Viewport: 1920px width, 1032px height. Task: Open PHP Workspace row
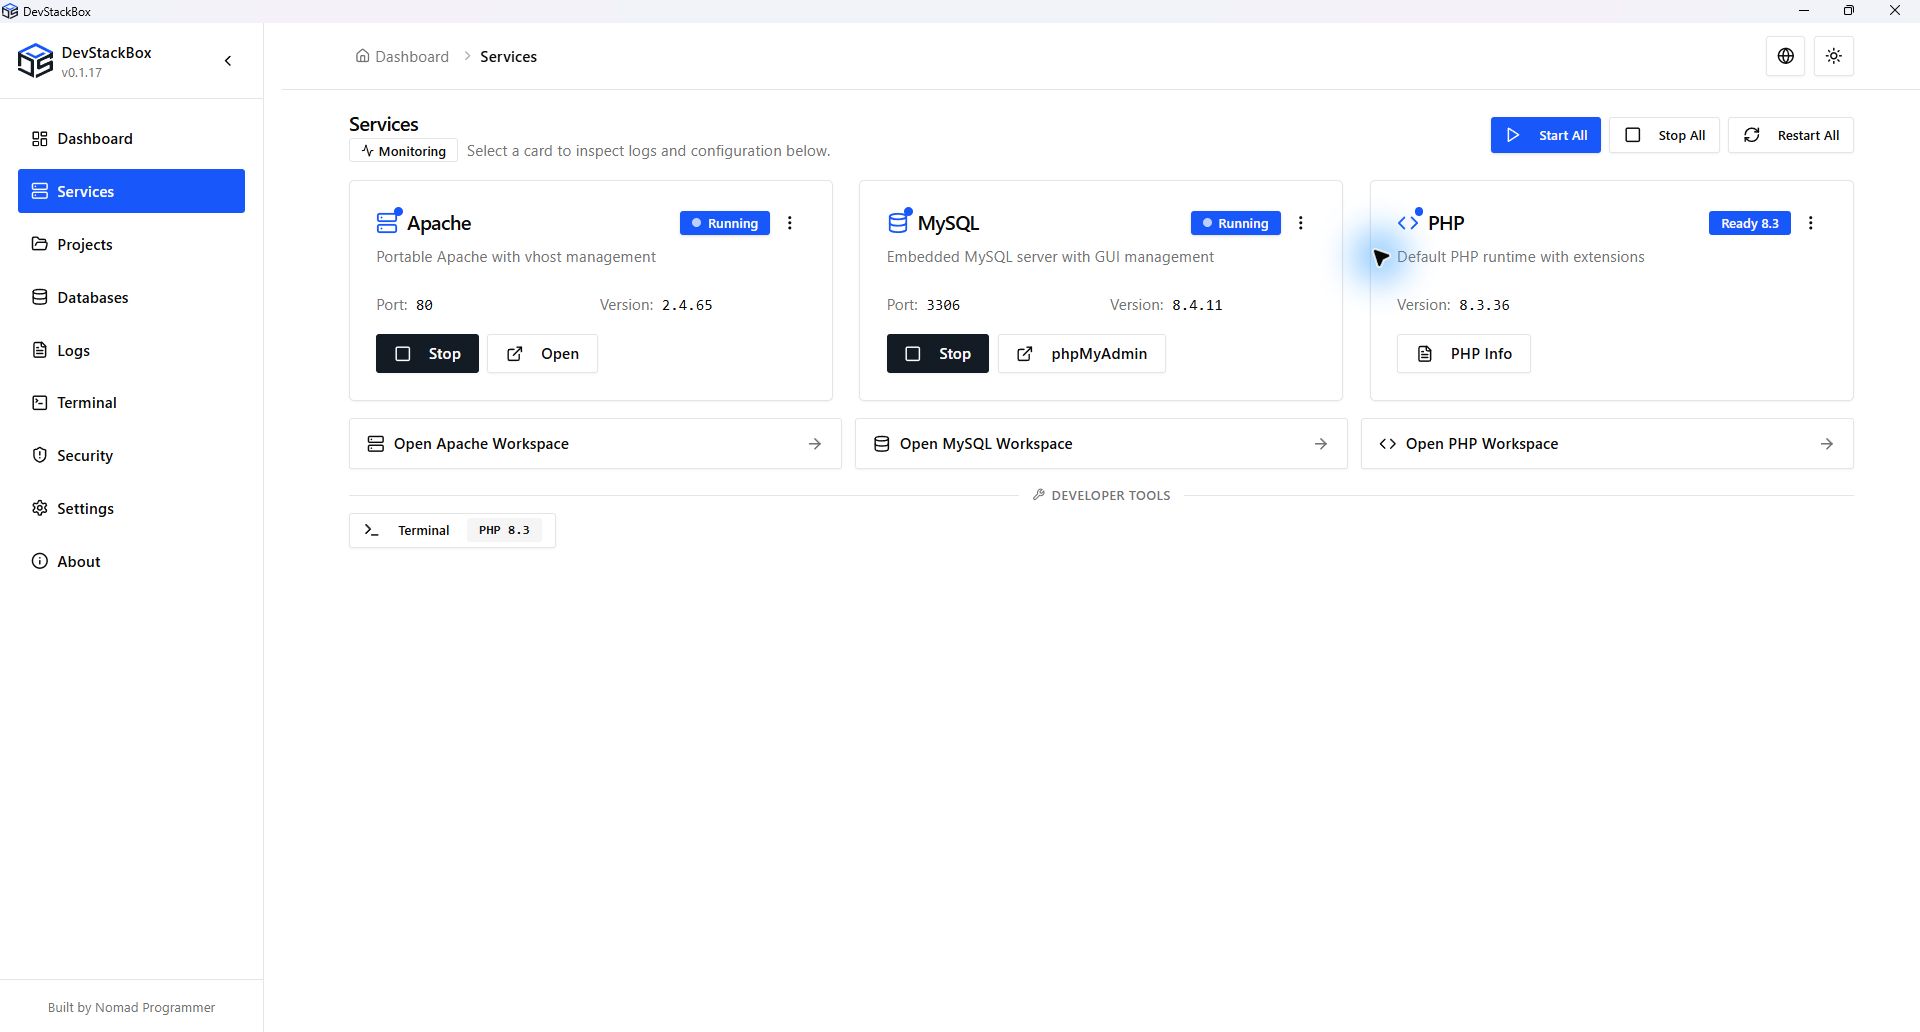tap(1607, 444)
